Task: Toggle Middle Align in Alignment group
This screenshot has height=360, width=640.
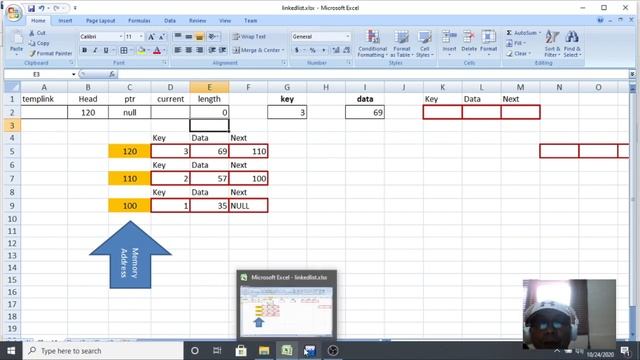Action: [189, 37]
